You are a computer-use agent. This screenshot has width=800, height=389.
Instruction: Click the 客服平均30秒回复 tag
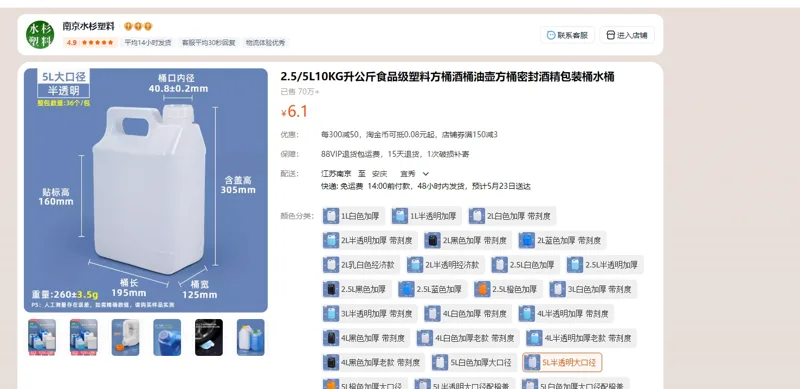coord(209,43)
